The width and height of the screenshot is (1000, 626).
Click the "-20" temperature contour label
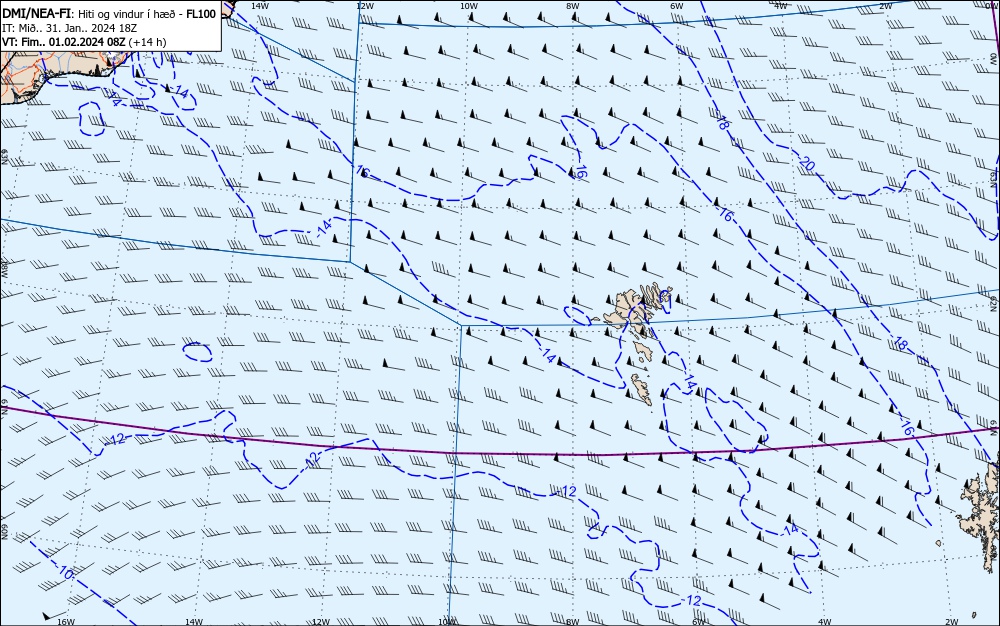805,164
